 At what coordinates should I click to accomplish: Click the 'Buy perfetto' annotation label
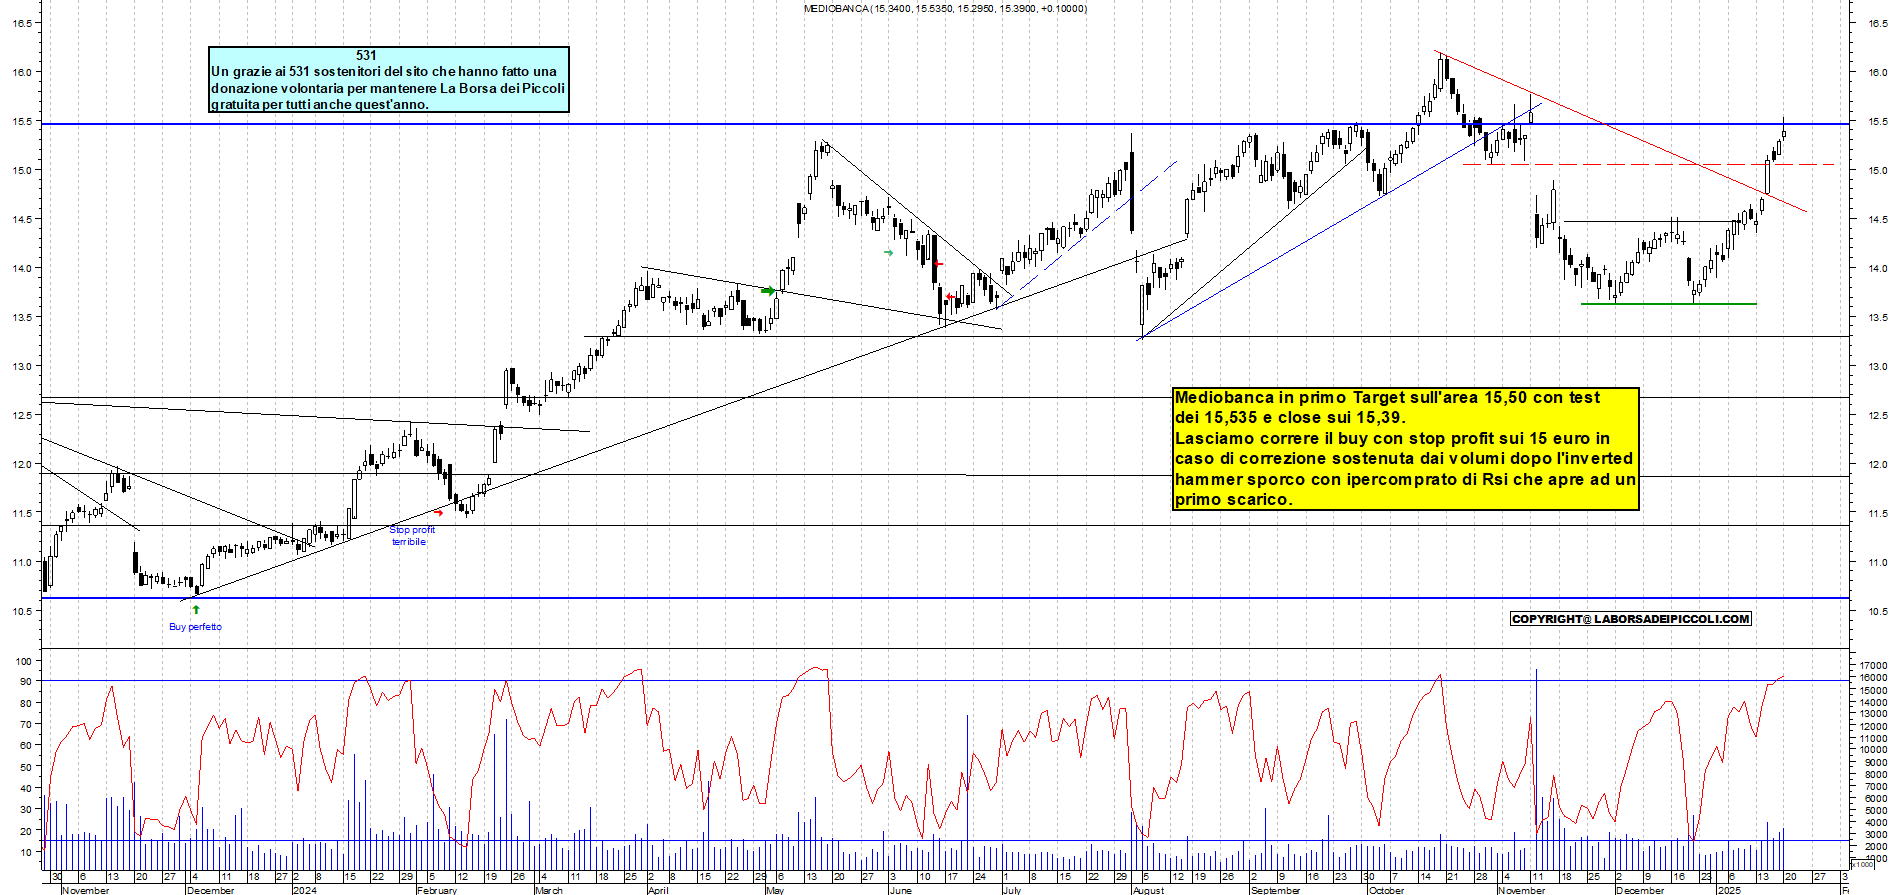[195, 627]
